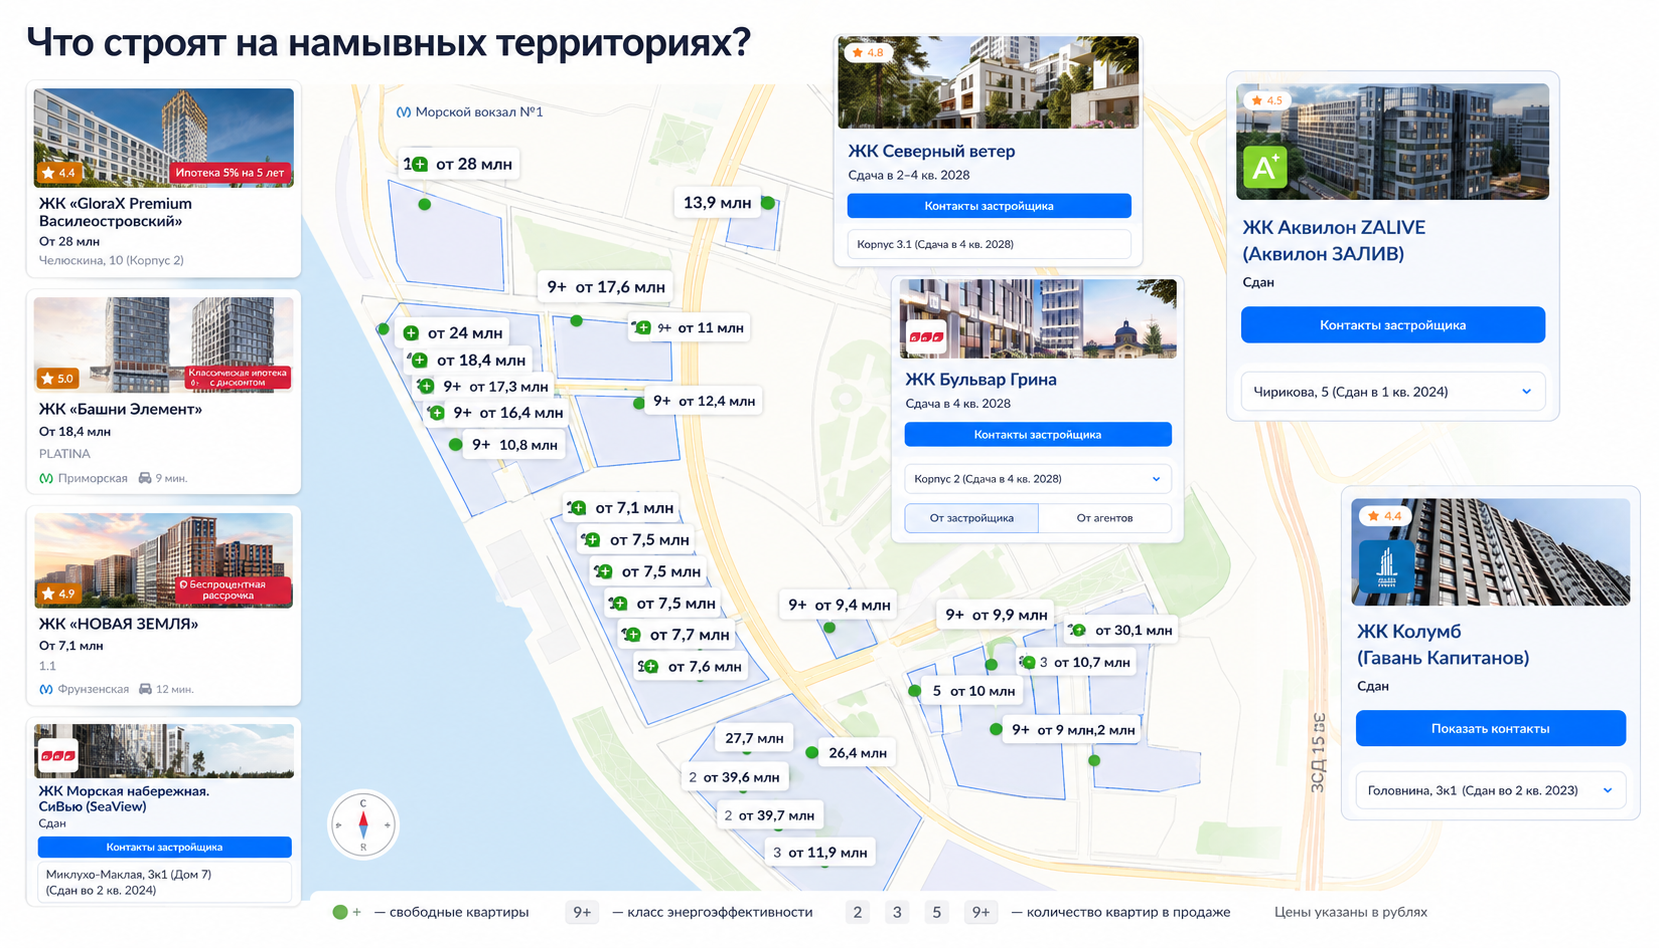Image resolution: width=1659 pixels, height=948 pixels.
Task: Click the metro icon beside Приморская
Action: pyautogui.click(x=46, y=478)
